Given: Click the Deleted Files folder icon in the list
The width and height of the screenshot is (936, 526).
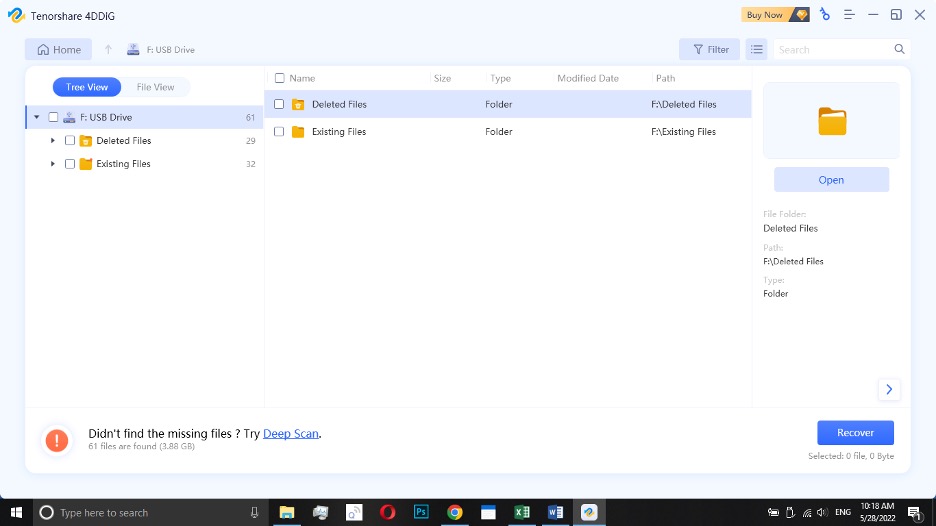Looking at the screenshot, I should click(x=298, y=104).
